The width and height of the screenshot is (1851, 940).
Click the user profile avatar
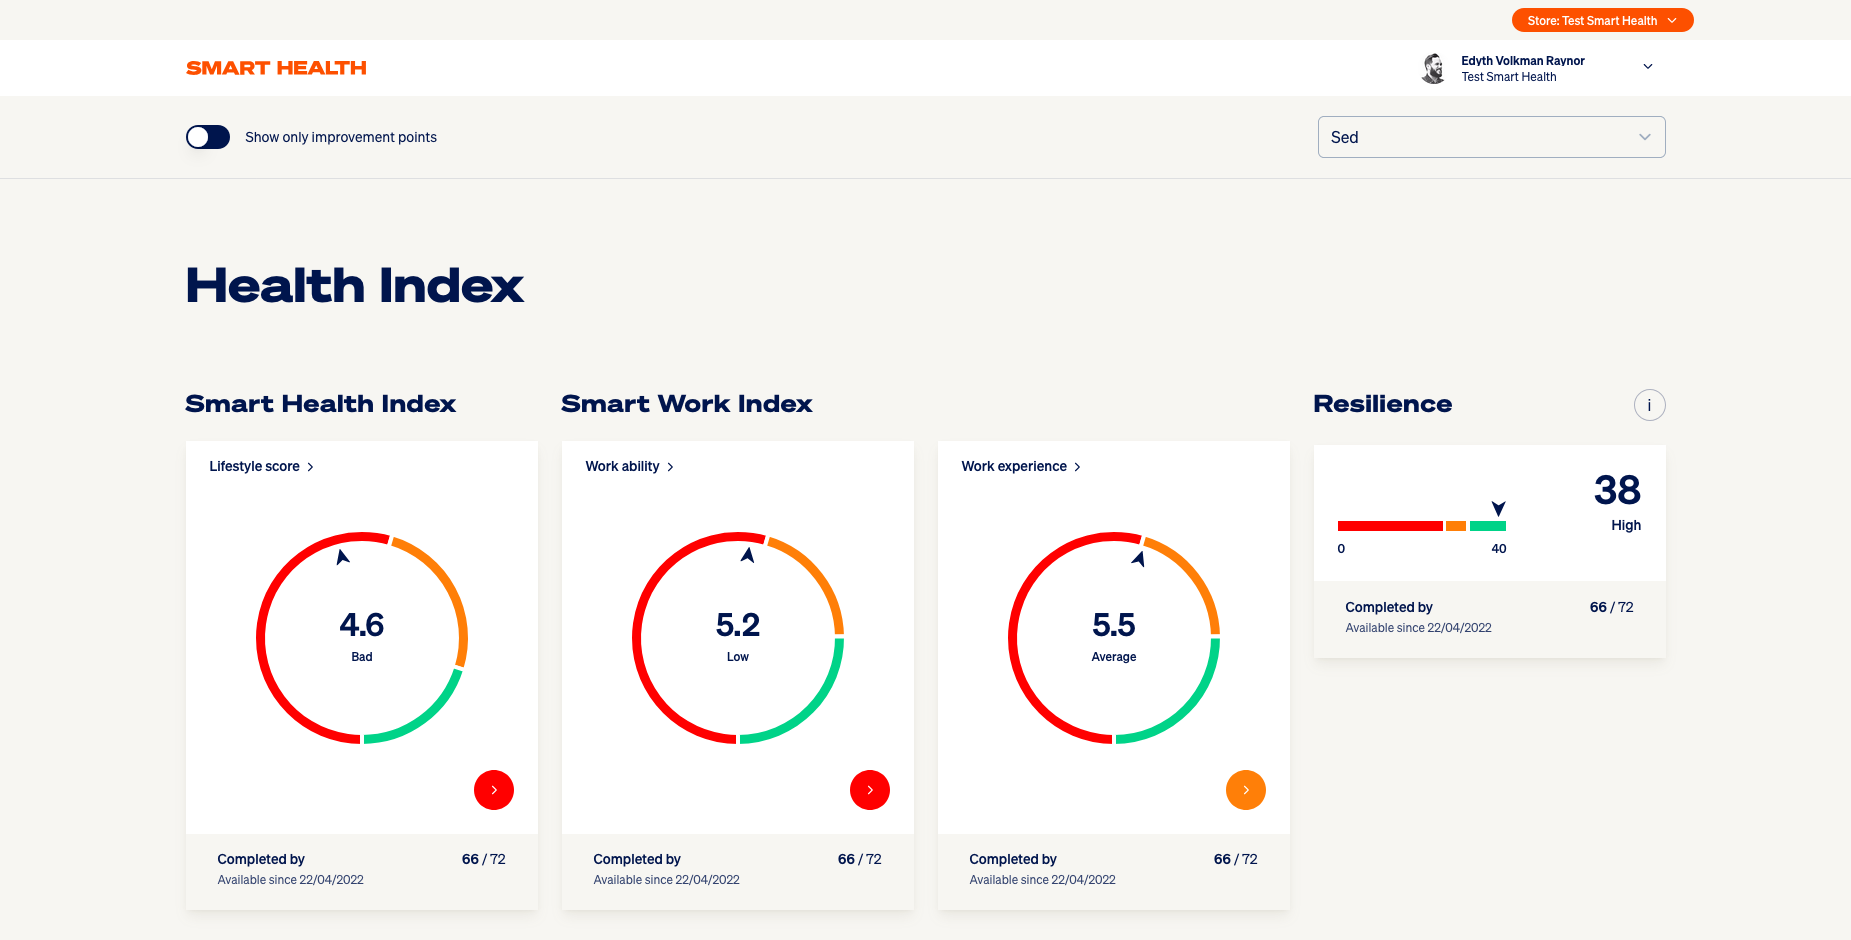1434,68
